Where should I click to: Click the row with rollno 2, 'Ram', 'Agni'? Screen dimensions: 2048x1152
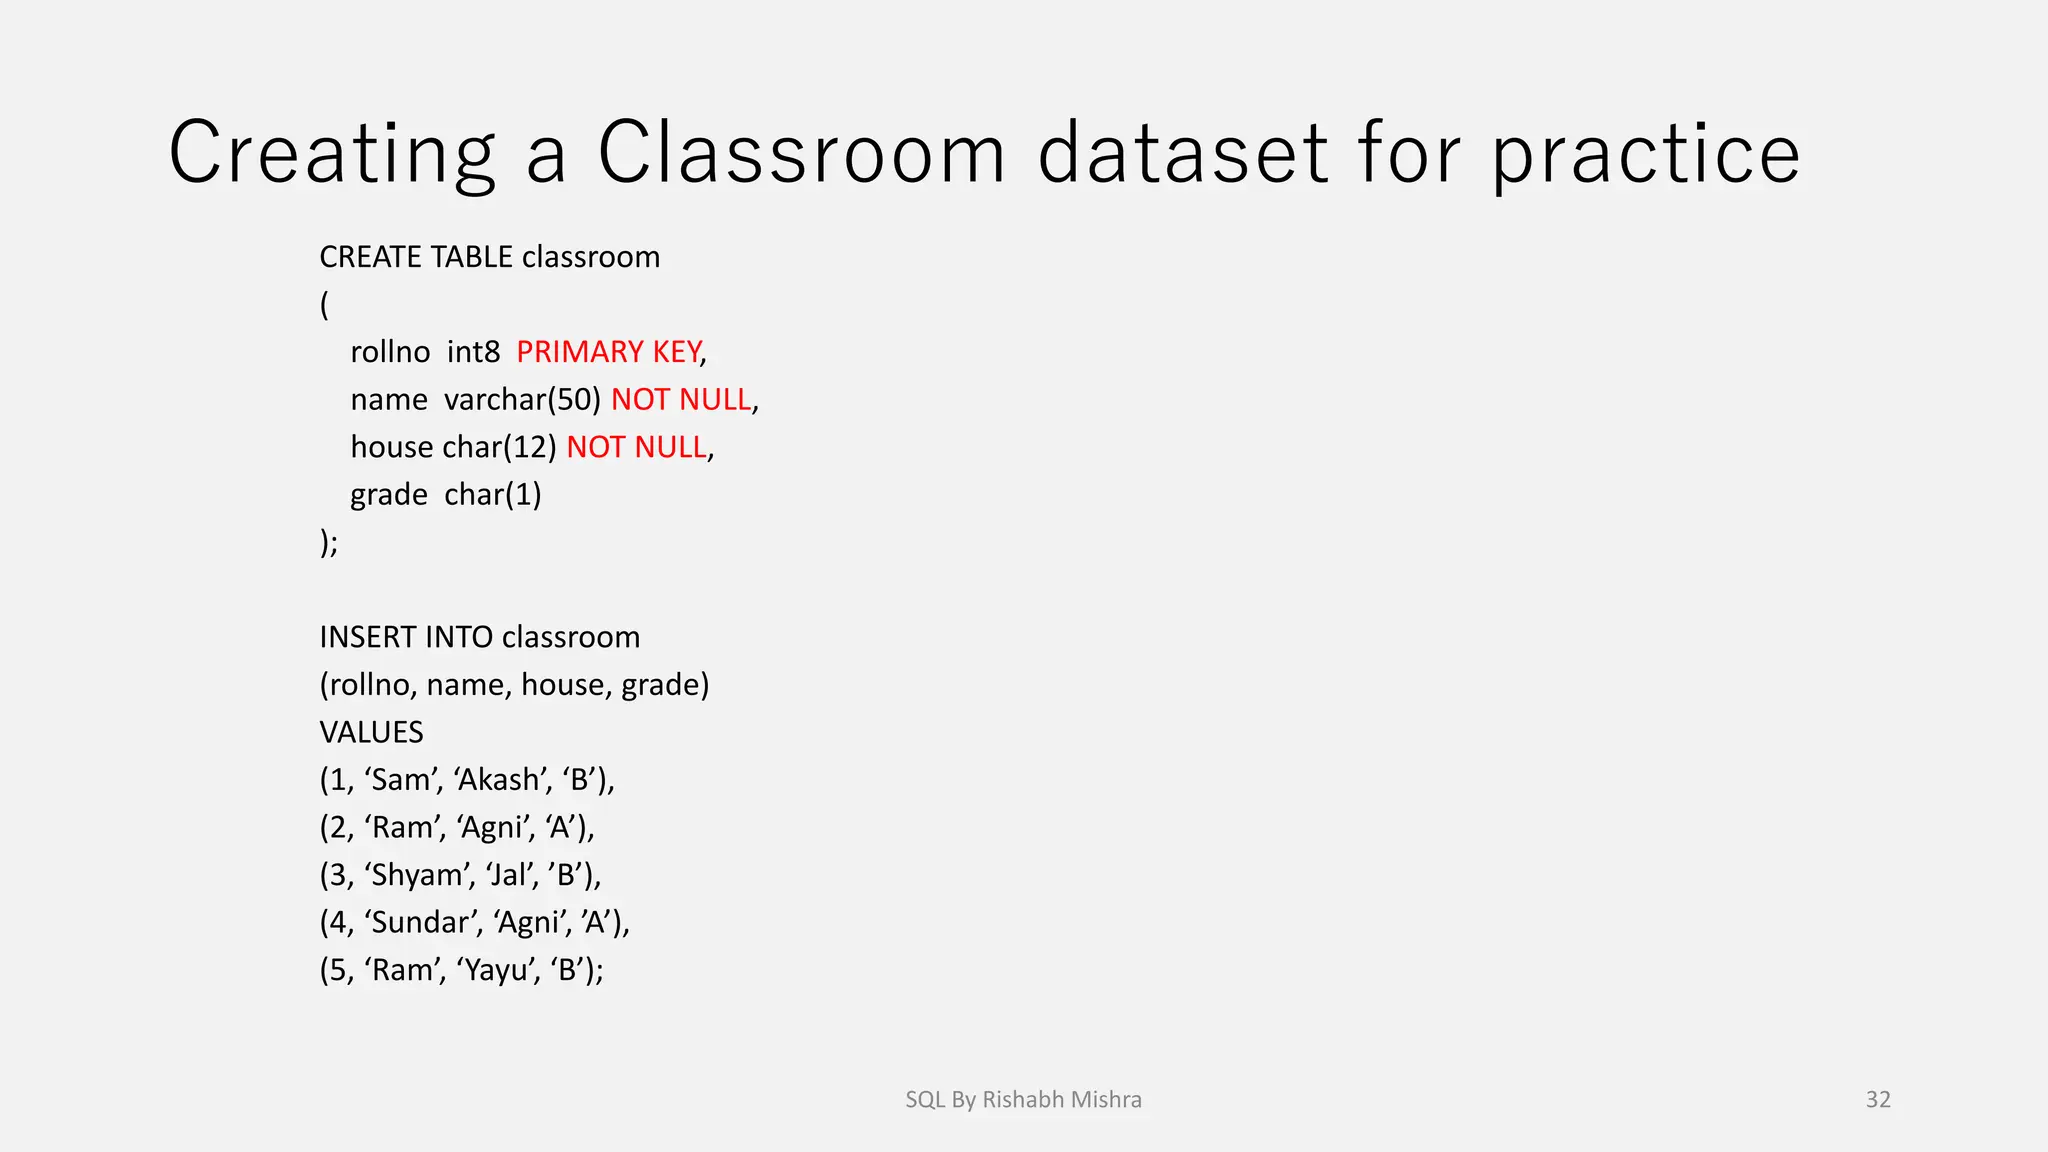(457, 827)
